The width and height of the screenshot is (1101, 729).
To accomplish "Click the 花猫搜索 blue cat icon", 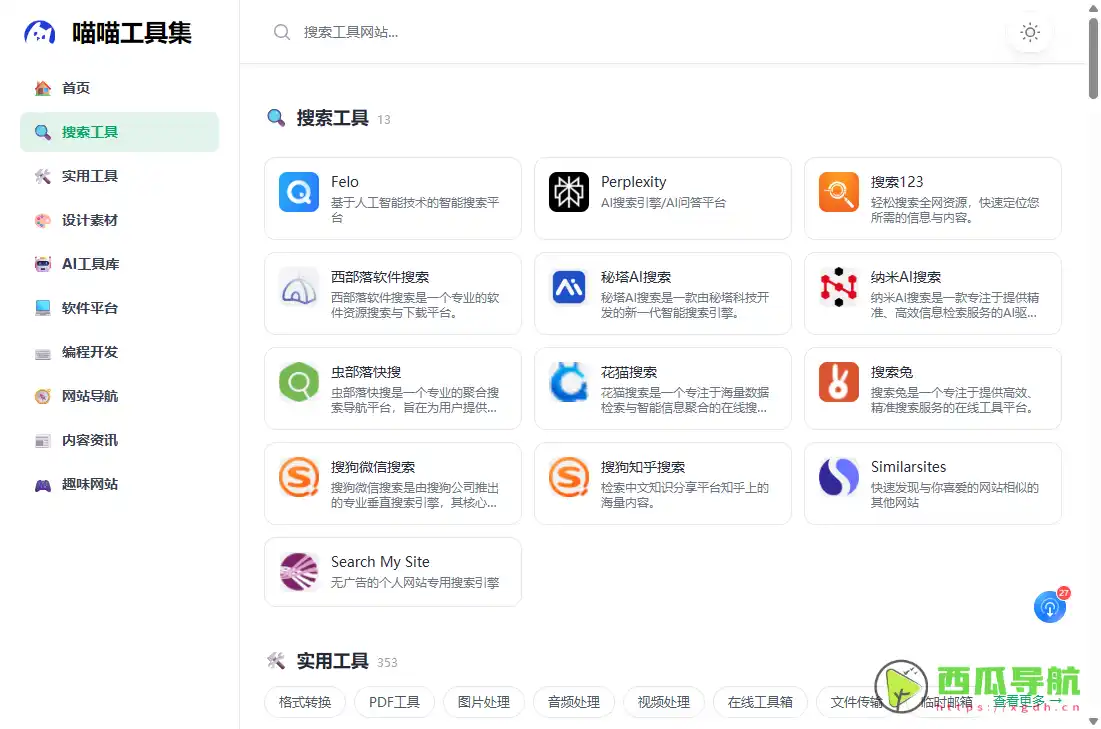I will tap(569, 382).
